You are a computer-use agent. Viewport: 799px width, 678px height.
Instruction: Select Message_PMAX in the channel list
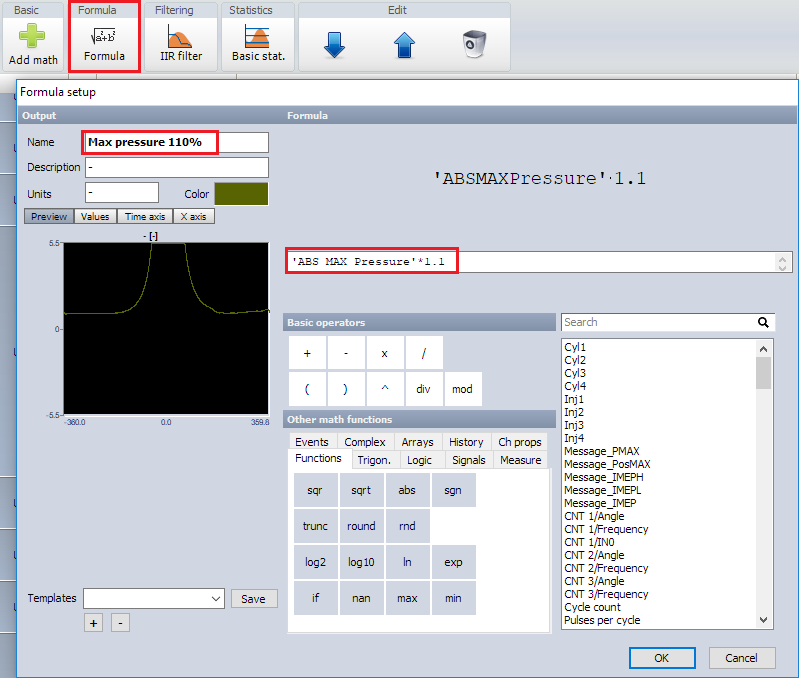tap(602, 451)
